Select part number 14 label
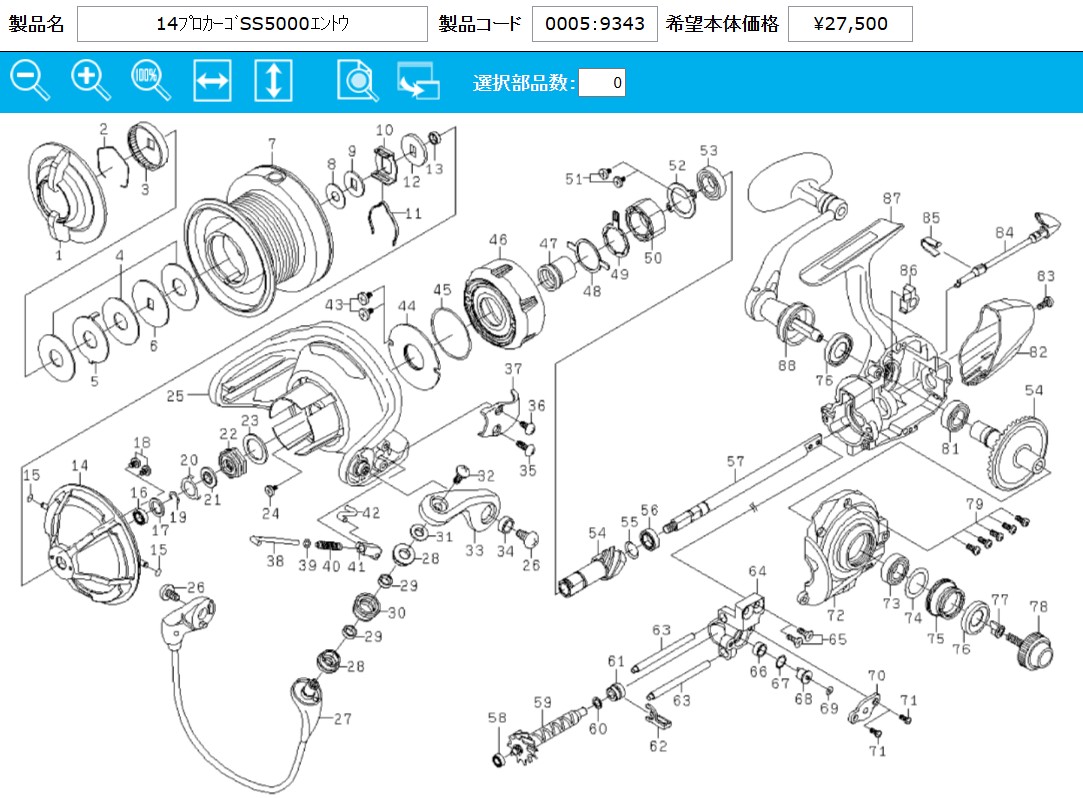 [79, 466]
